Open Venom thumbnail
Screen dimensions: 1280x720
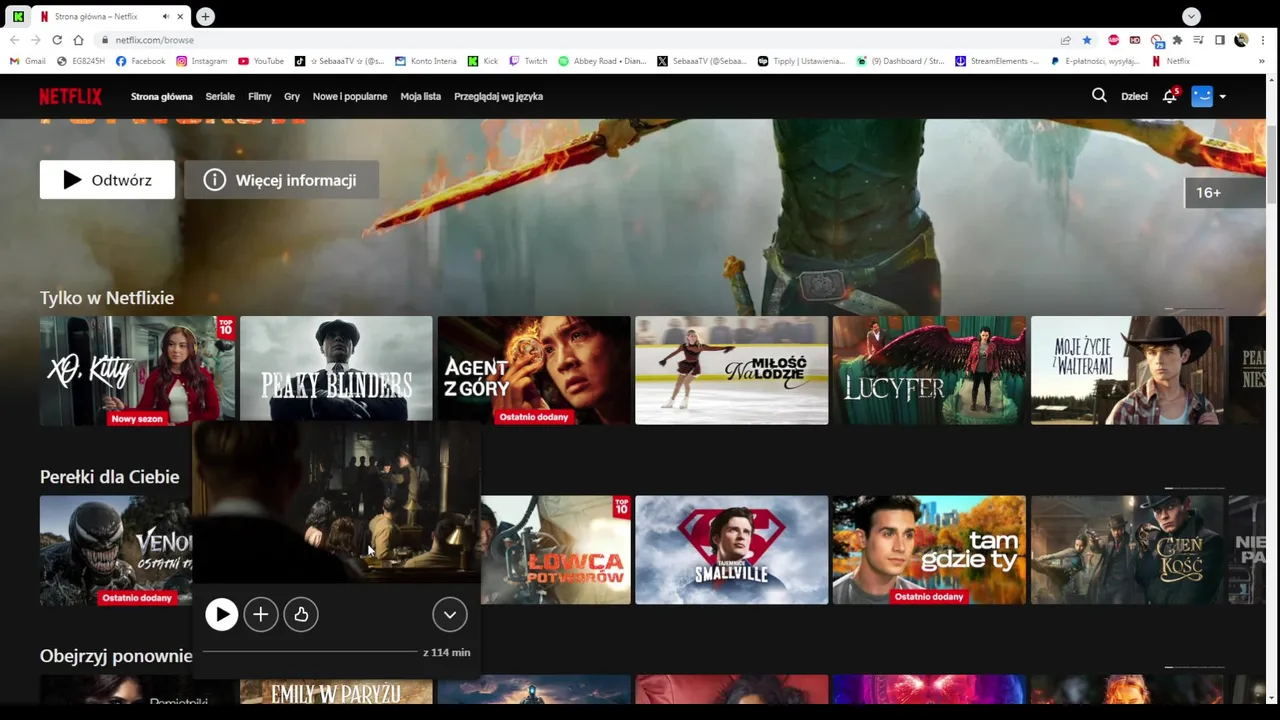tap(115, 550)
